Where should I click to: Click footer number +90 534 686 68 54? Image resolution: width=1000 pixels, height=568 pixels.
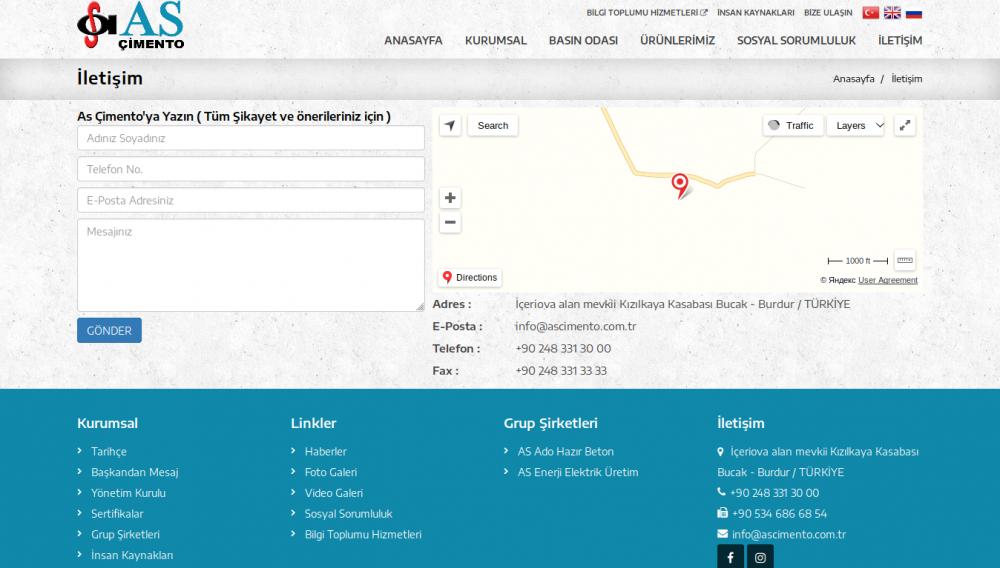pos(779,514)
